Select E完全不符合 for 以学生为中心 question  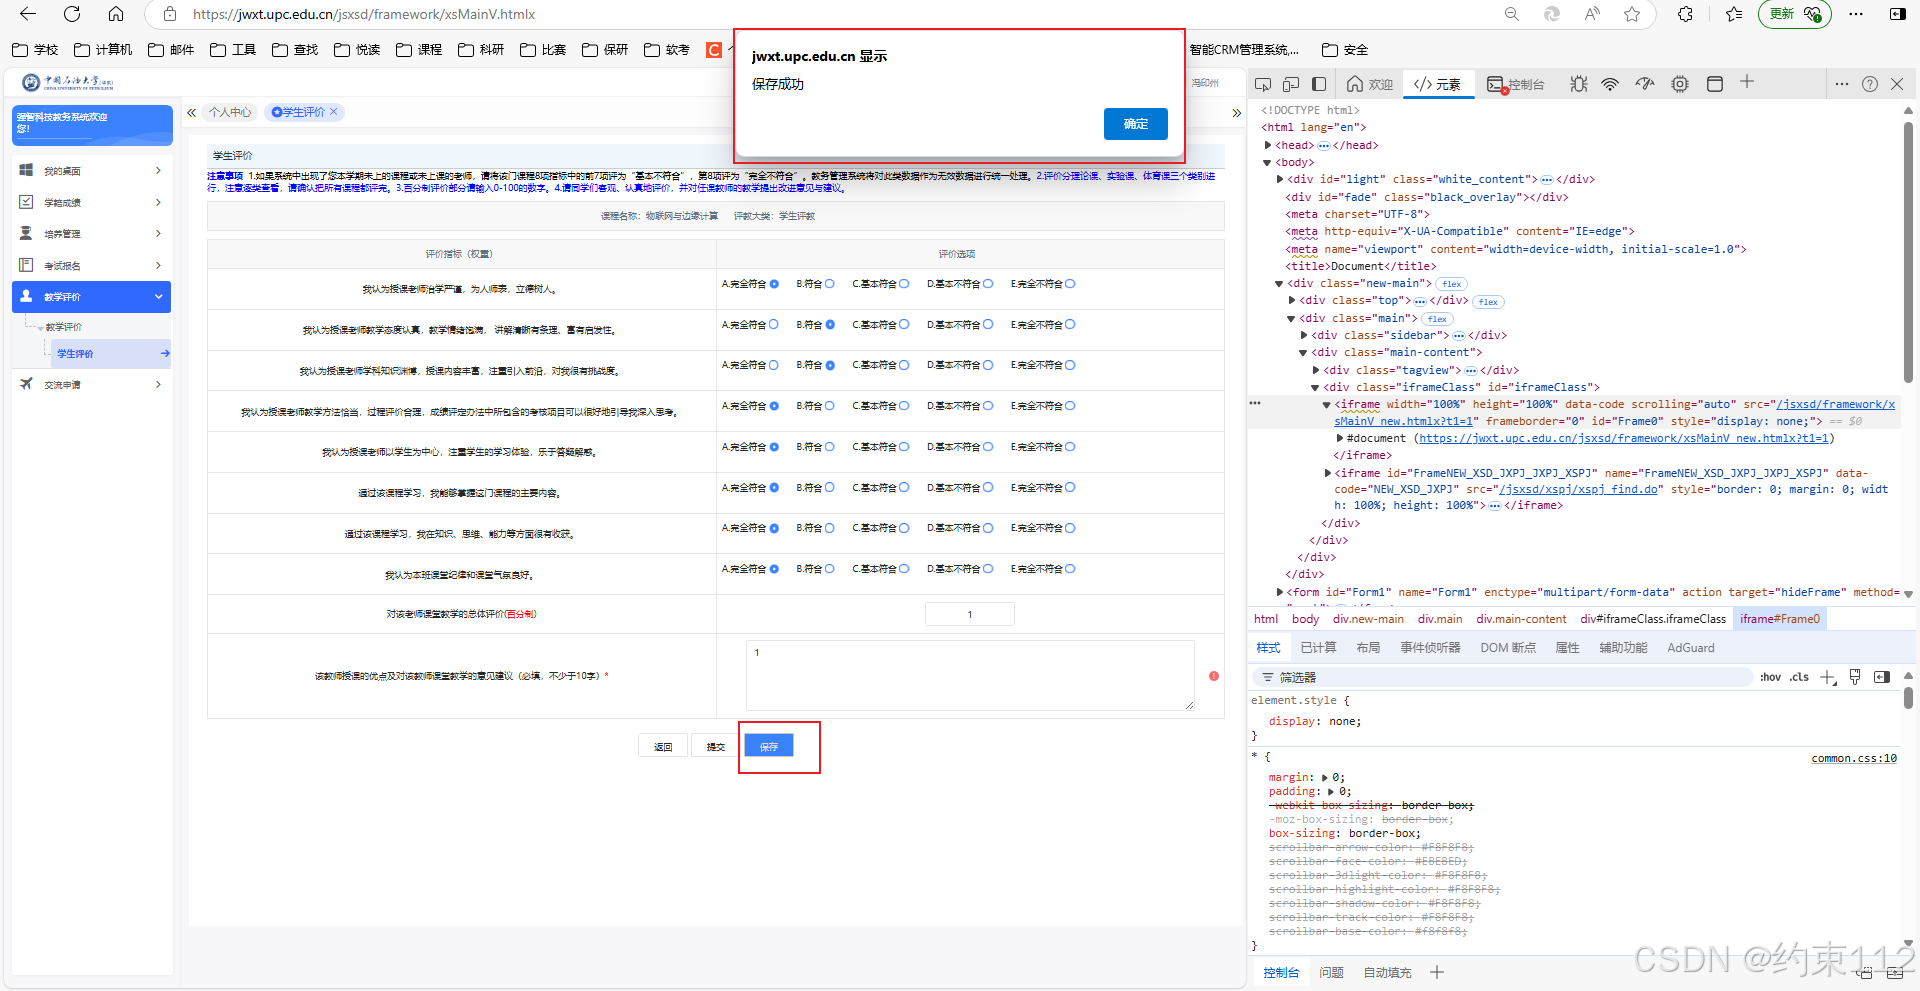tap(1070, 447)
